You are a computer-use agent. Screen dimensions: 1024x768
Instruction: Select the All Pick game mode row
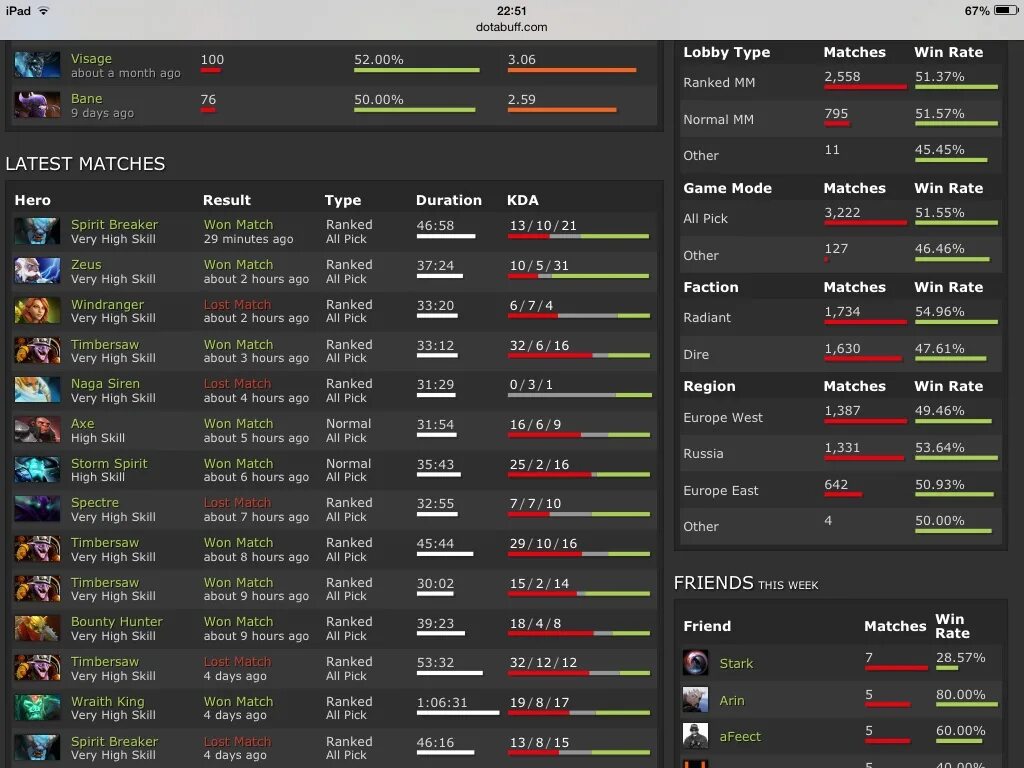click(x=840, y=219)
